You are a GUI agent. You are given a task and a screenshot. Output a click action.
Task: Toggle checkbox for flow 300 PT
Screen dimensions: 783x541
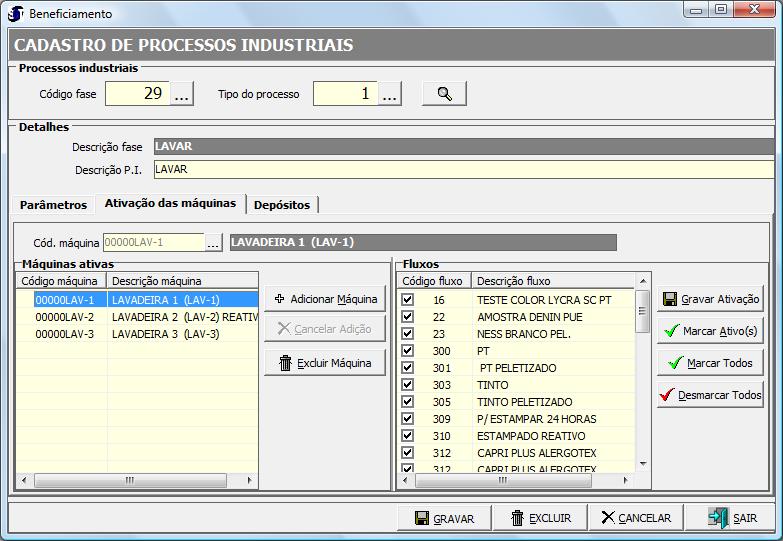[x=407, y=351]
